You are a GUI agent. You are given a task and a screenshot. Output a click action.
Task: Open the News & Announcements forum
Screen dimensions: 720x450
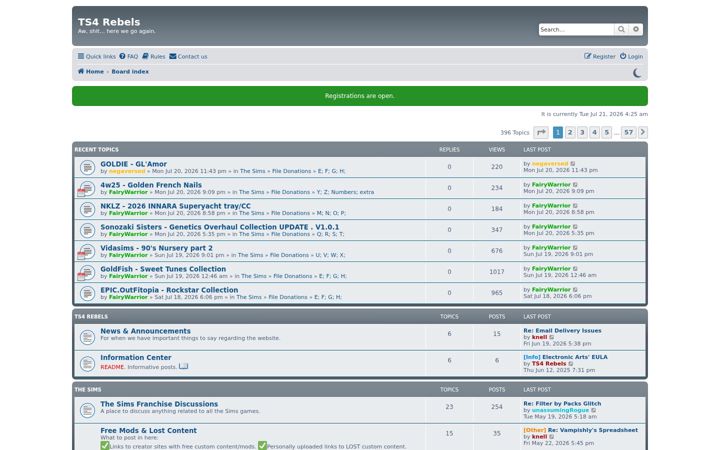click(x=145, y=331)
